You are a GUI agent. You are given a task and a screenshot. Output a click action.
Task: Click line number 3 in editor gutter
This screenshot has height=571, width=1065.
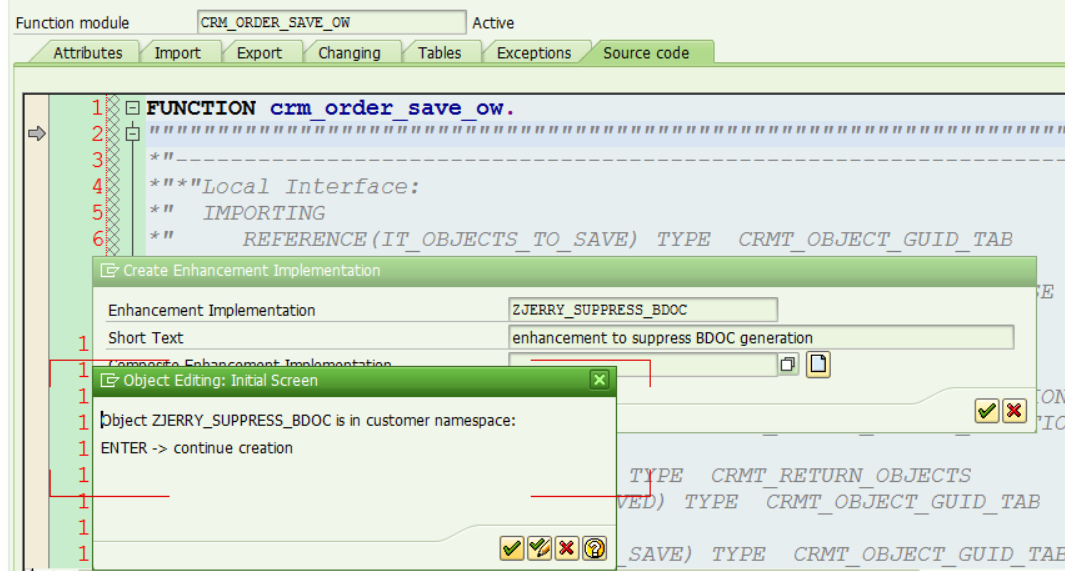(x=97, y=160)
